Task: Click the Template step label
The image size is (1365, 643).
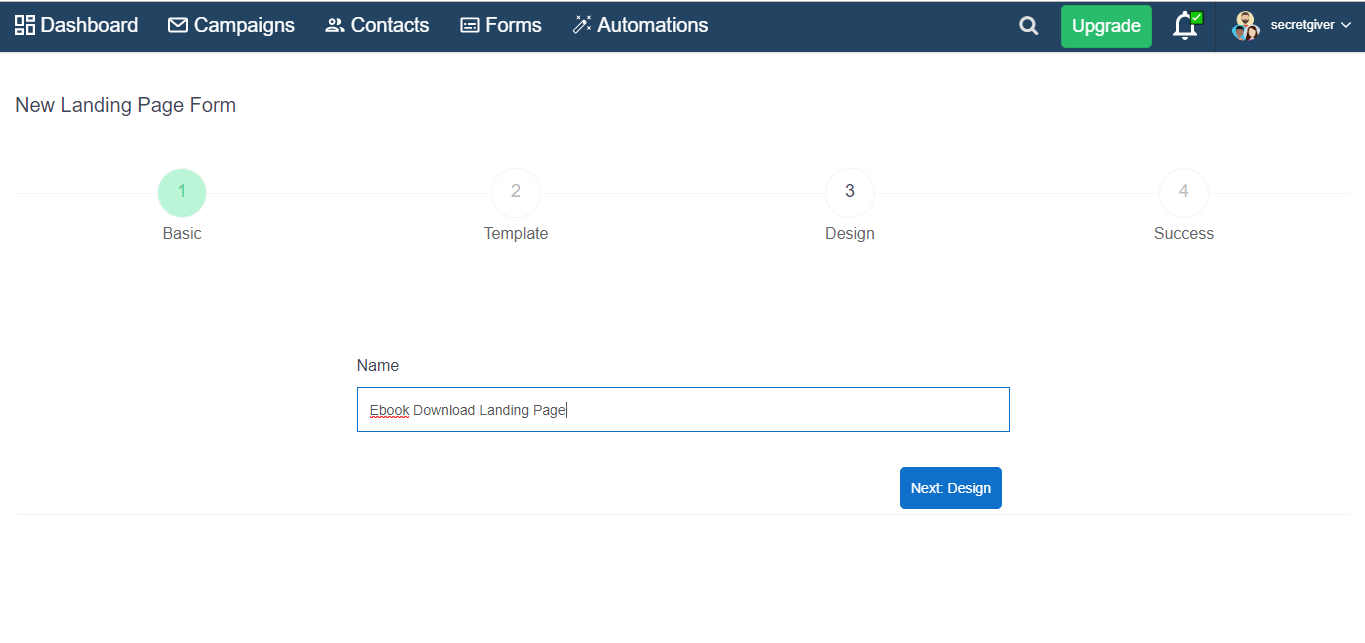Action: pos(516,234)
